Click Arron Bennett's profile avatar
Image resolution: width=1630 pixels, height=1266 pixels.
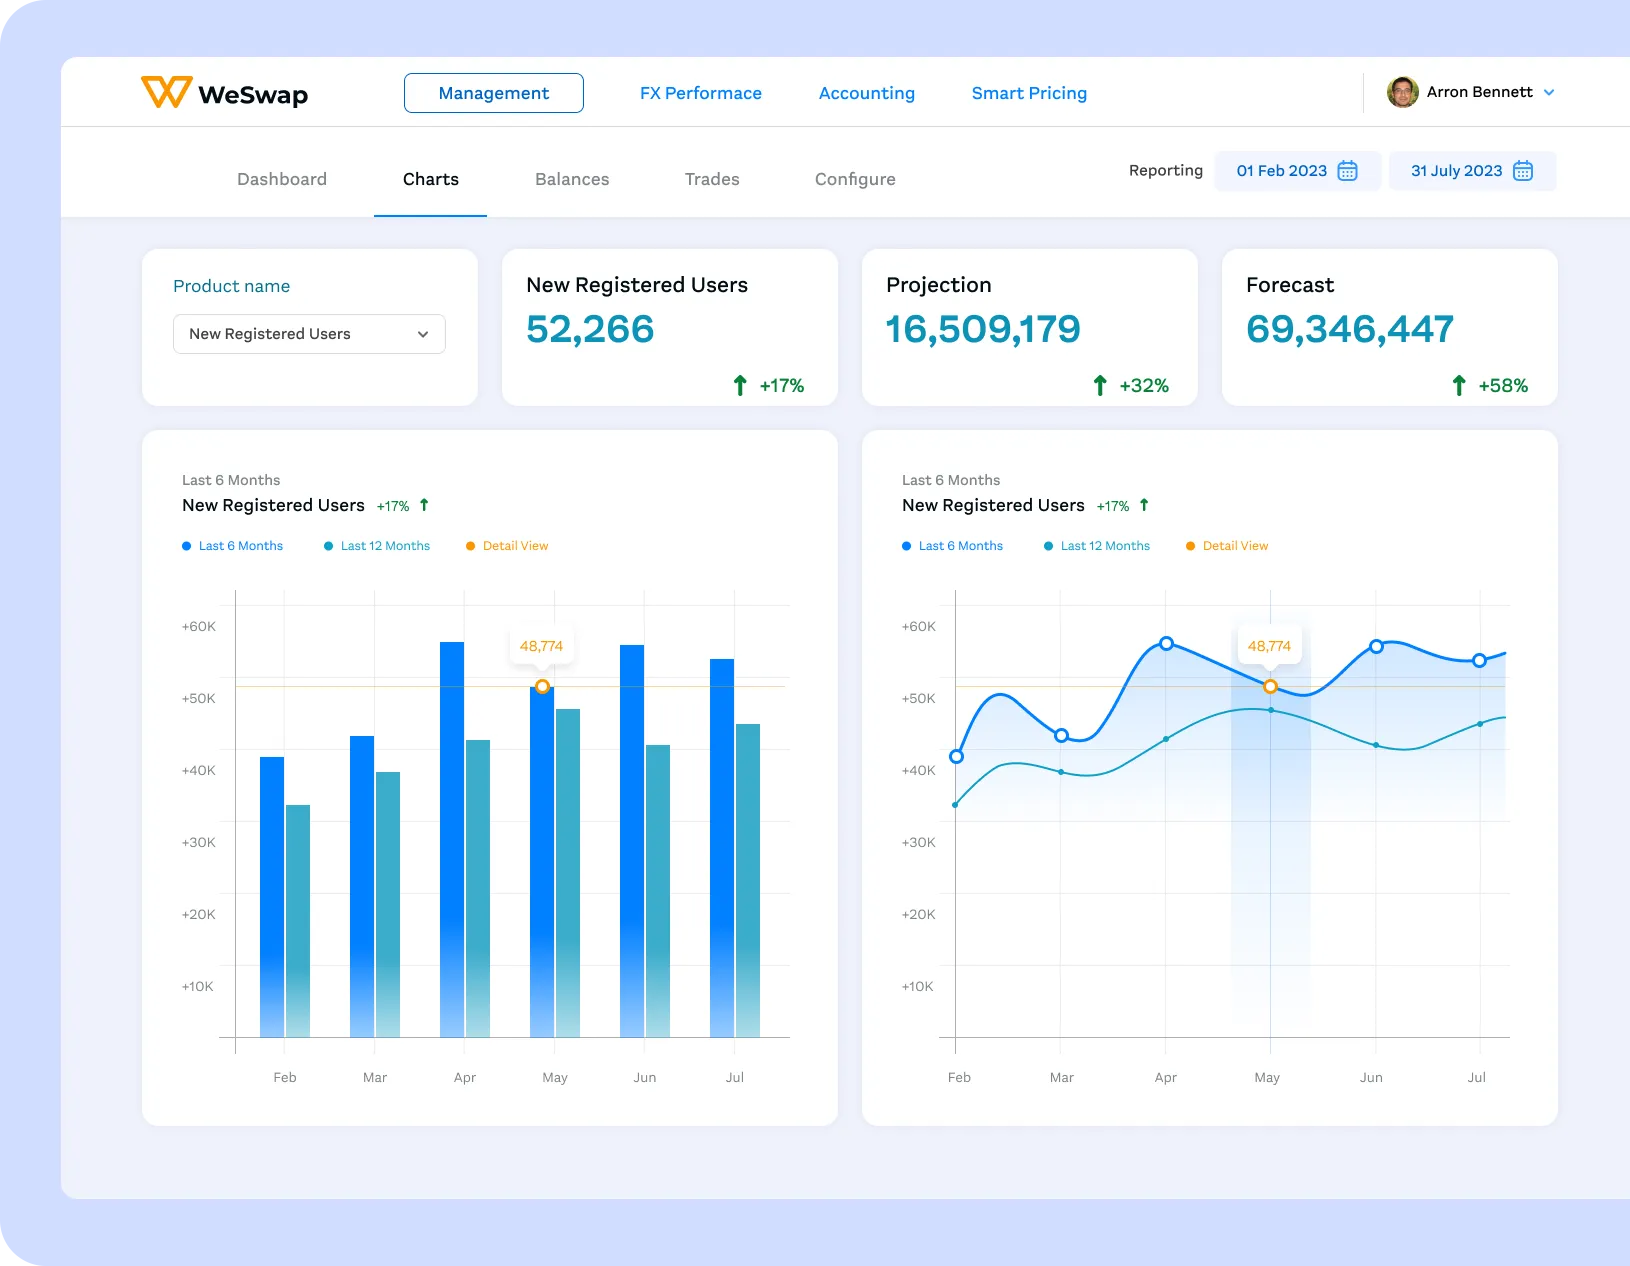point(1402,92)
